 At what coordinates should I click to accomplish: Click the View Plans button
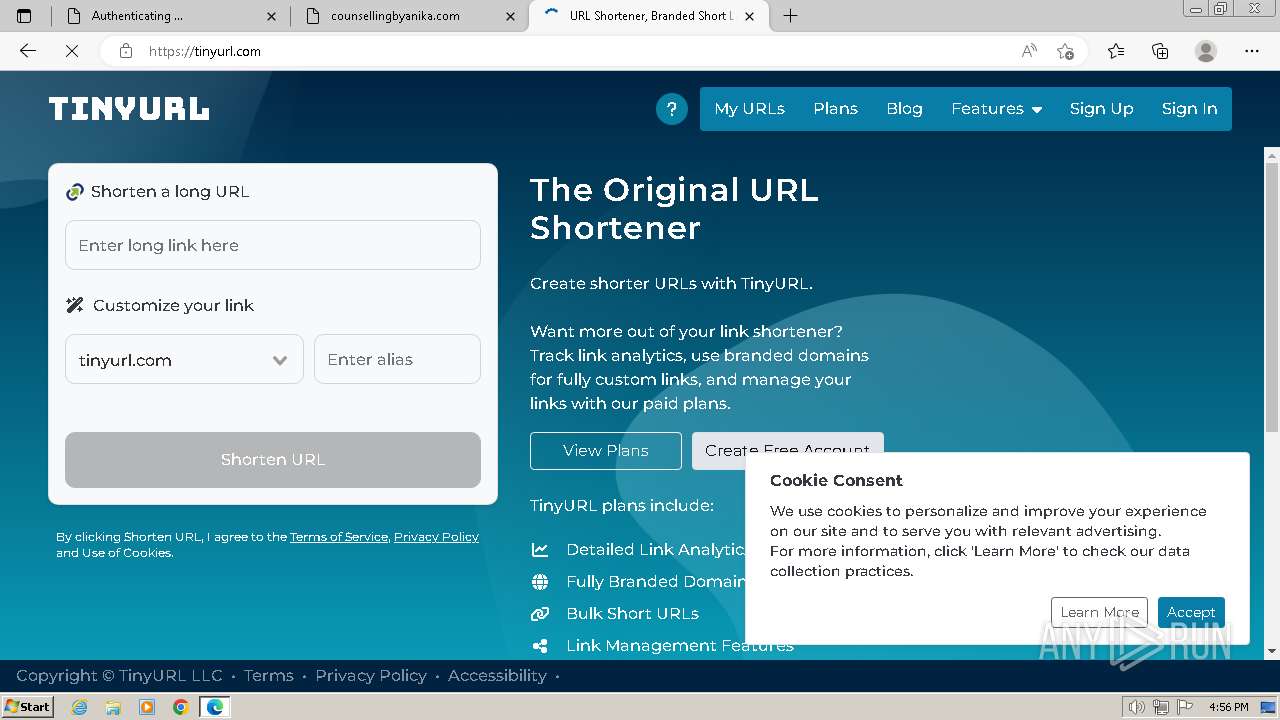point(606,451)
